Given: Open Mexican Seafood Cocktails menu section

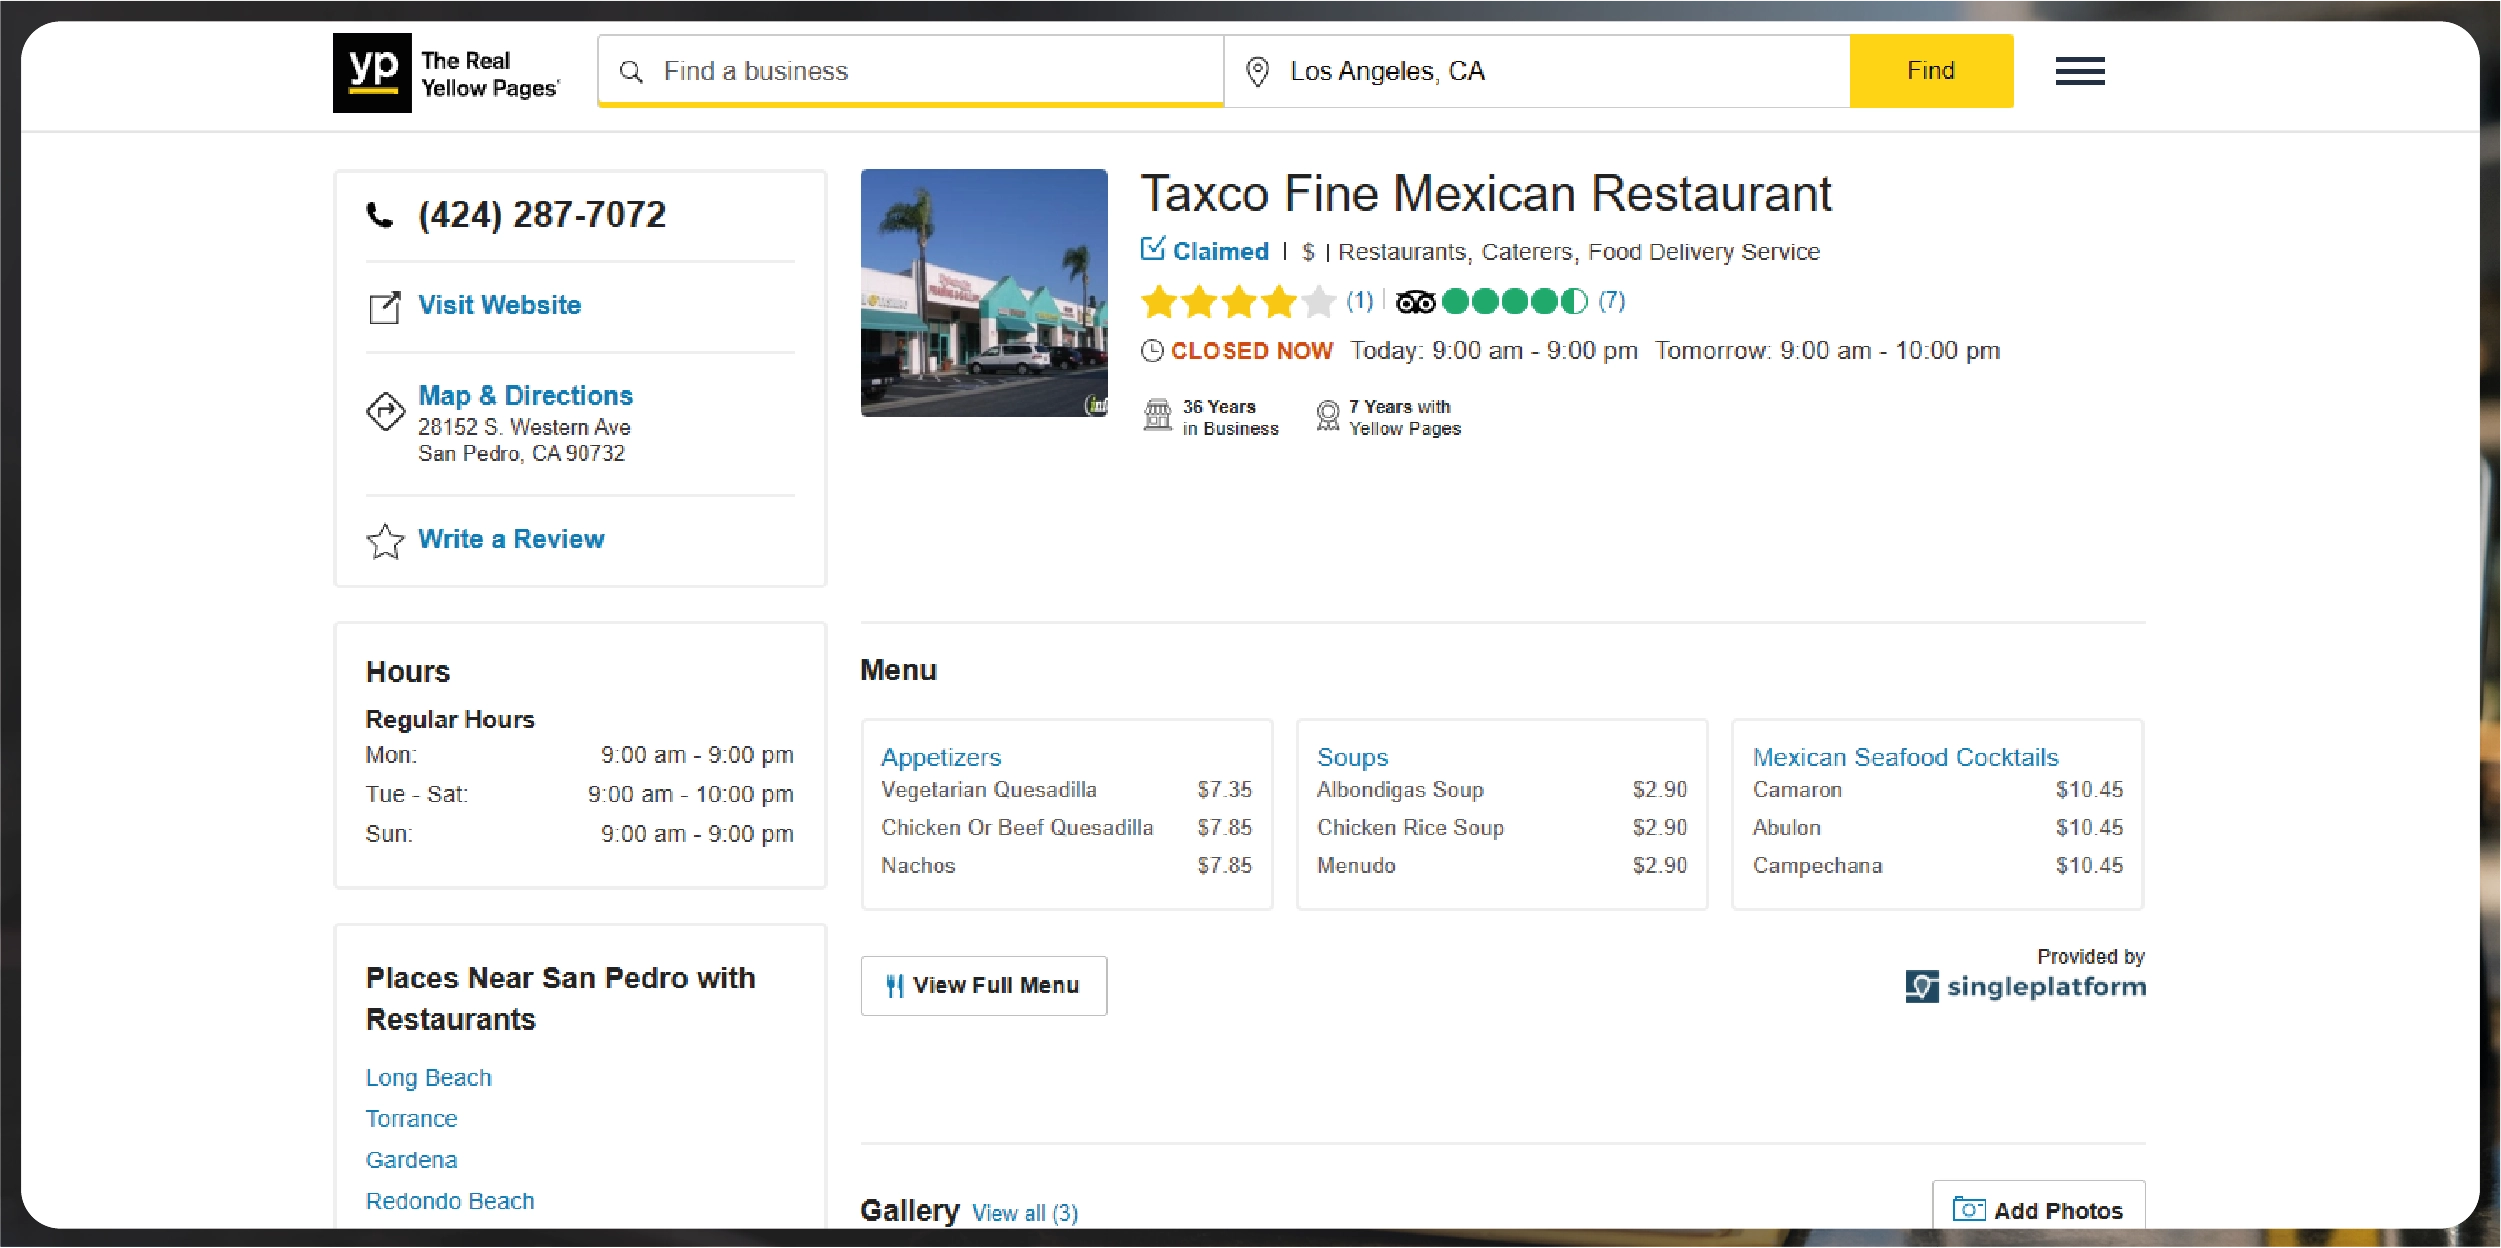Looking at the screenshot, I should pos(1905,757).
